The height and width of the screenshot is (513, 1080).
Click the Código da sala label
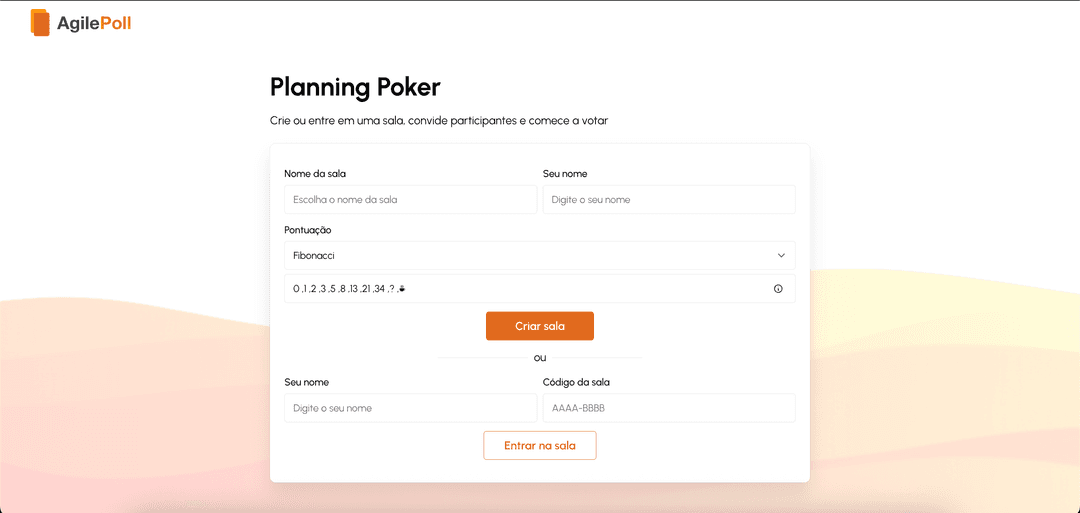pos(576,382)
